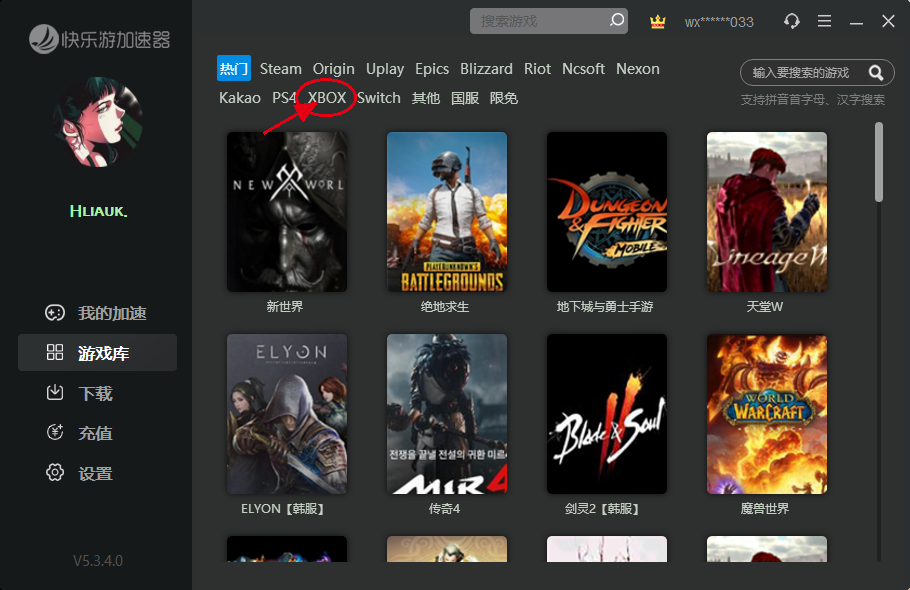Click the 快乐游加速器 logo

[99, 39]
